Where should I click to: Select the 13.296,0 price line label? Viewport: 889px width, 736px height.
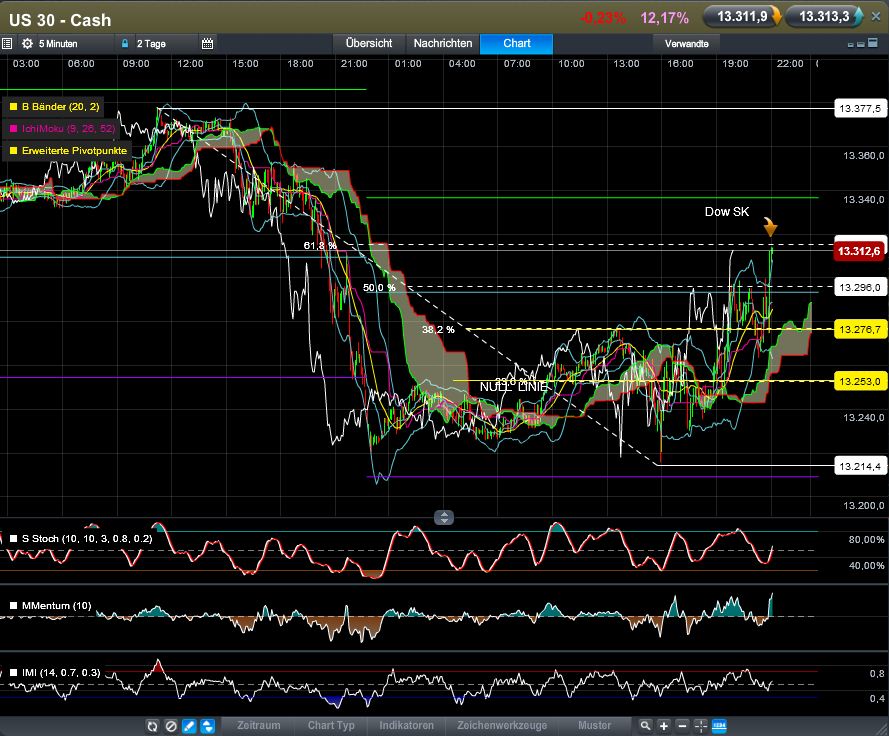point(860,287)
